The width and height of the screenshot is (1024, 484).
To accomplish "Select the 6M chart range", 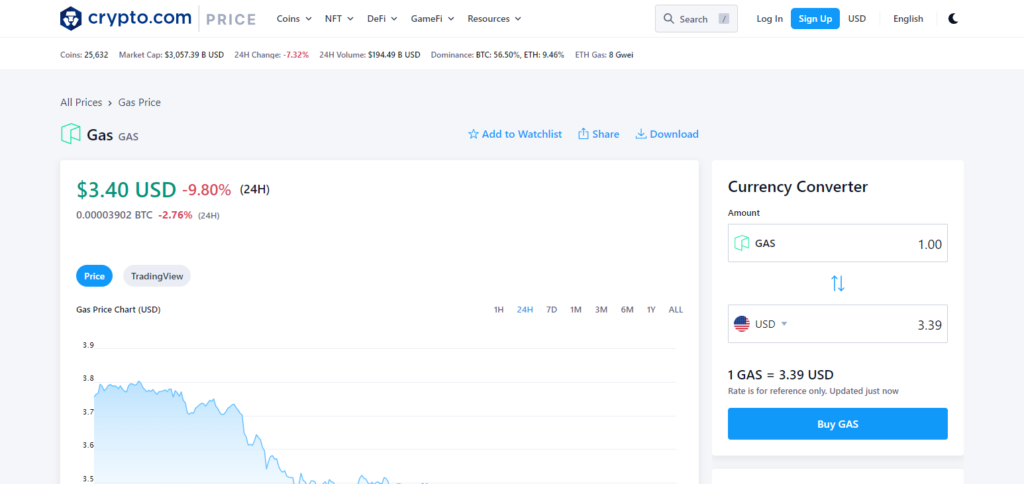I will [x=627, y=310].
